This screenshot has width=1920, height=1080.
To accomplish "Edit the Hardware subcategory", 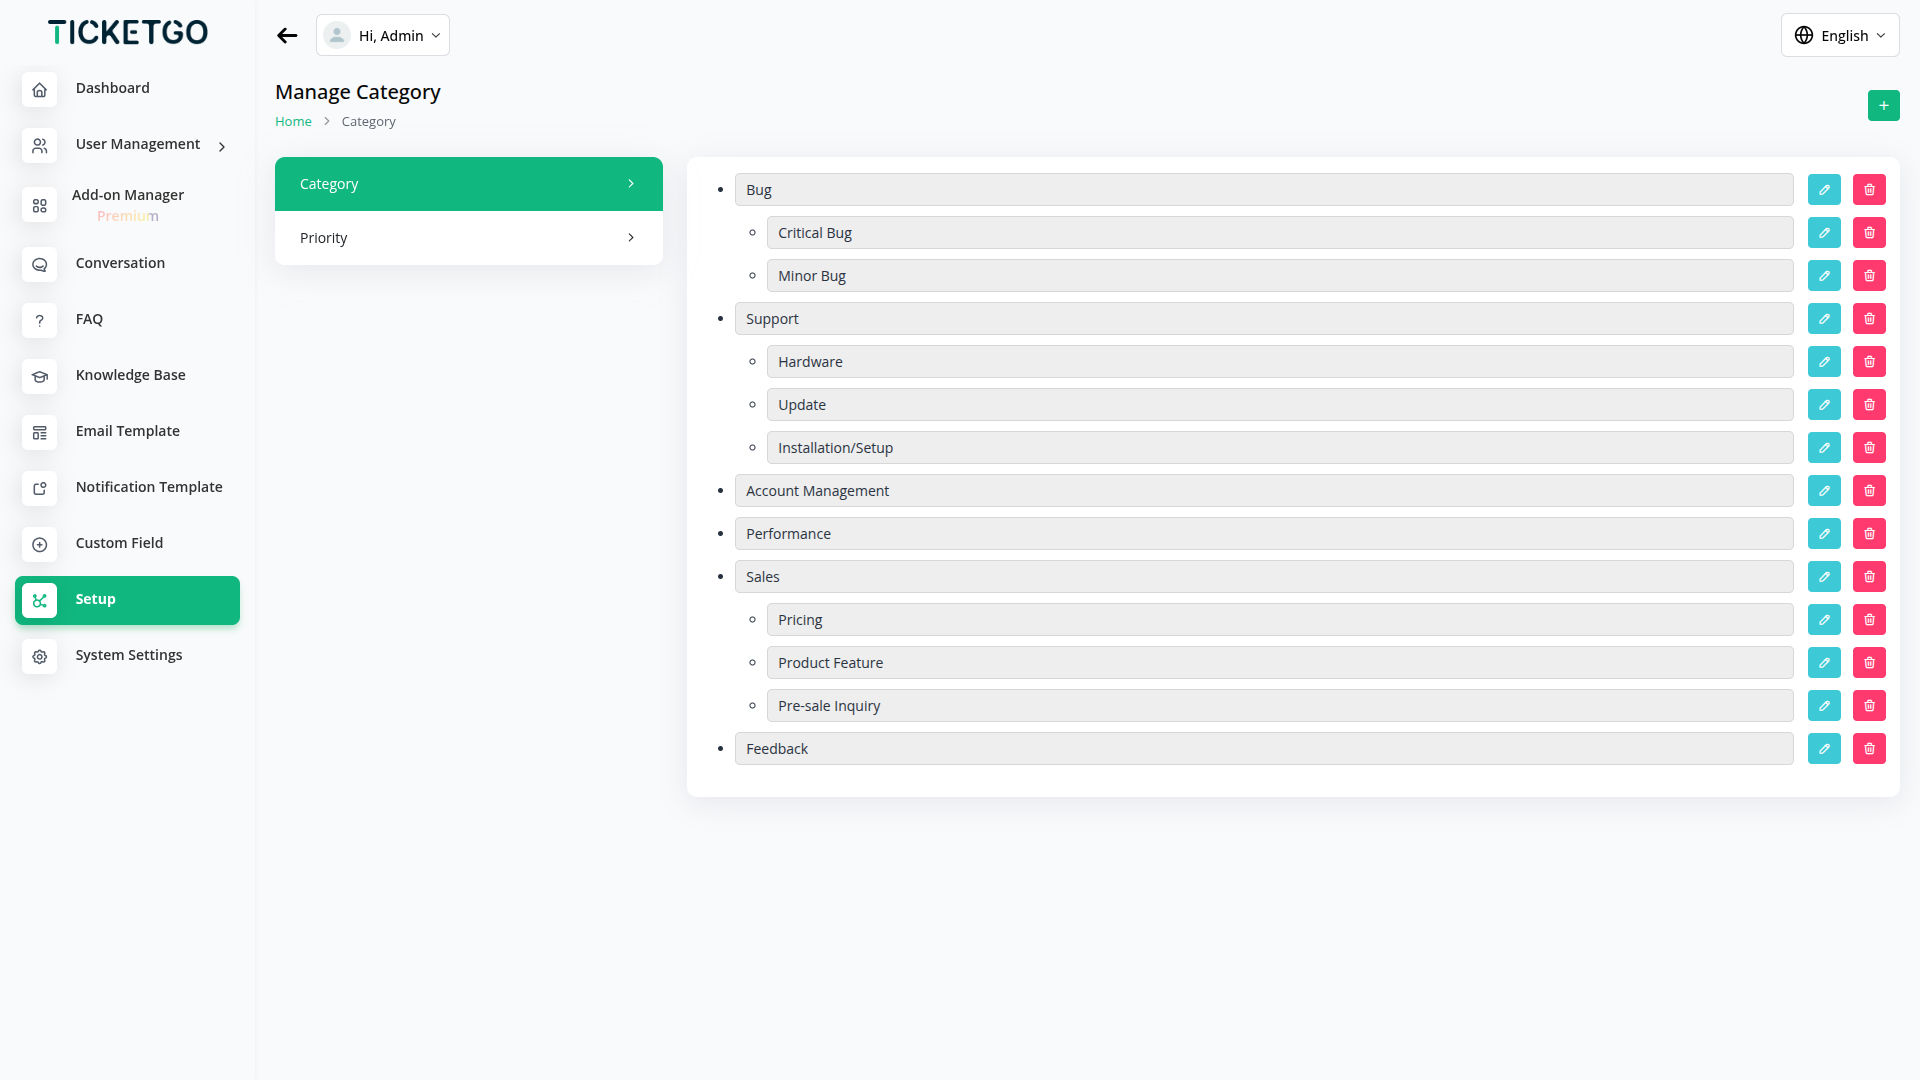I will [x=1824, y=362].
